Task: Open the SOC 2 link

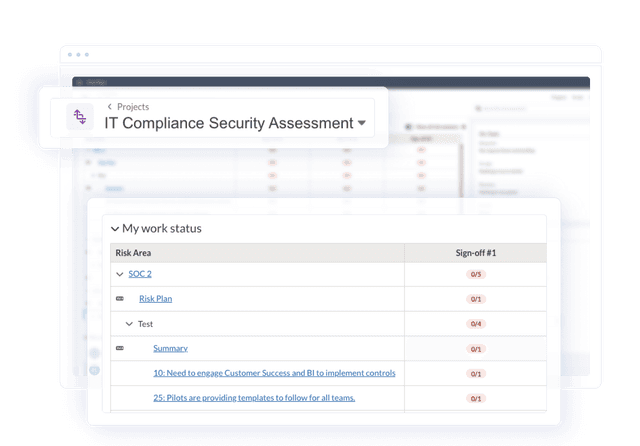Action: pyautogui.click(x=140, y=274)
